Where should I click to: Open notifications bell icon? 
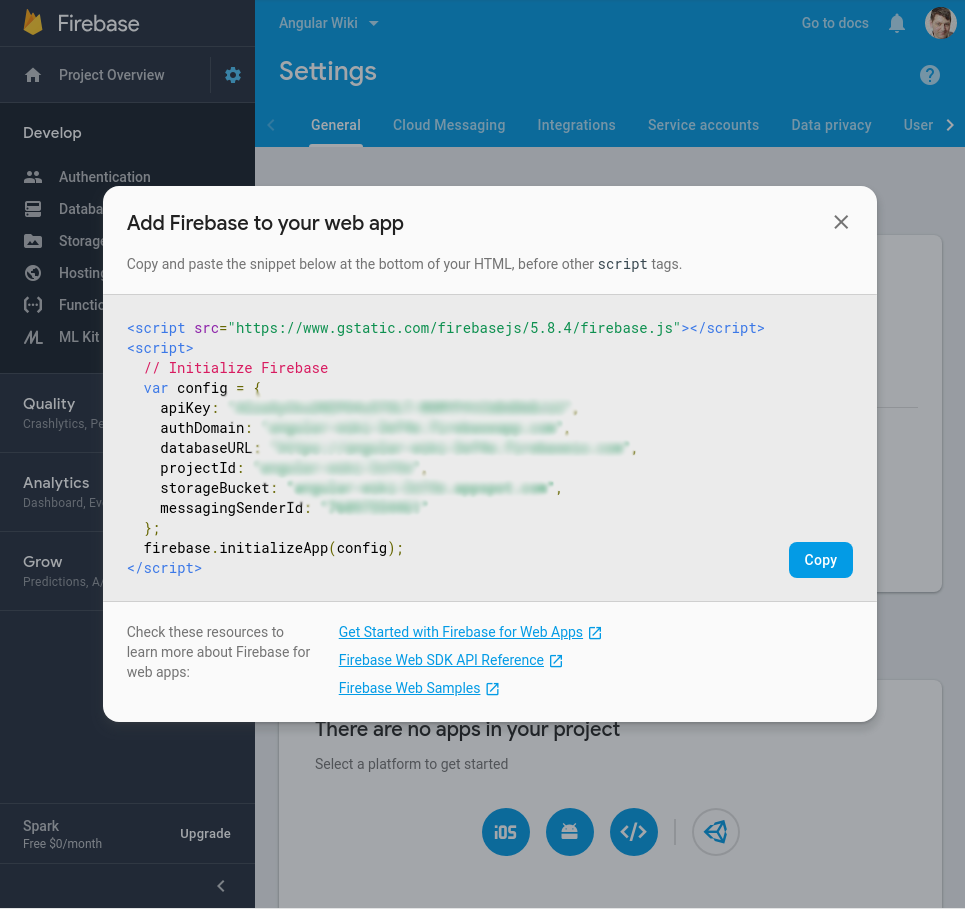coord(897,23)
